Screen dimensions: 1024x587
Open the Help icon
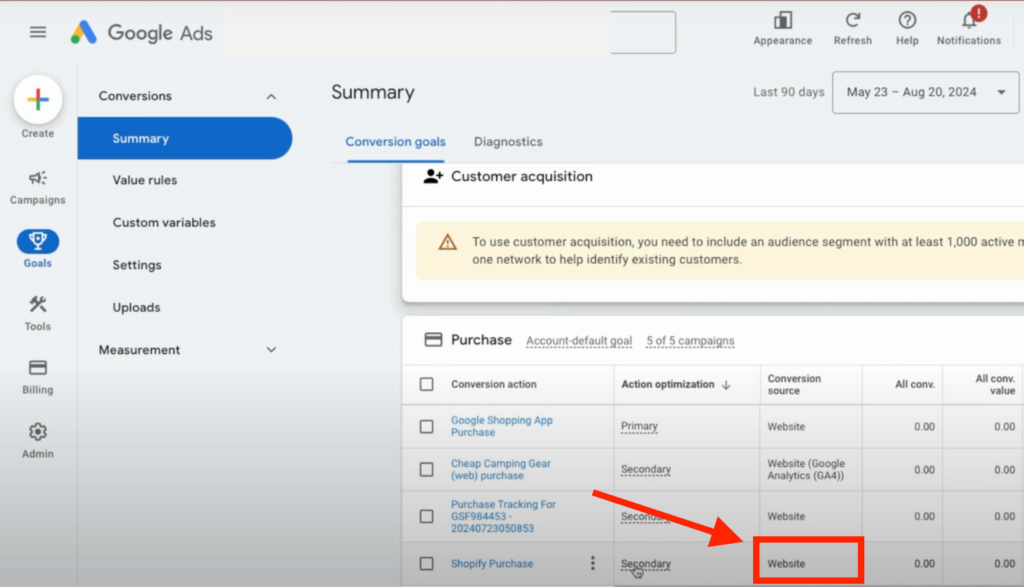(x=906, y=21)
